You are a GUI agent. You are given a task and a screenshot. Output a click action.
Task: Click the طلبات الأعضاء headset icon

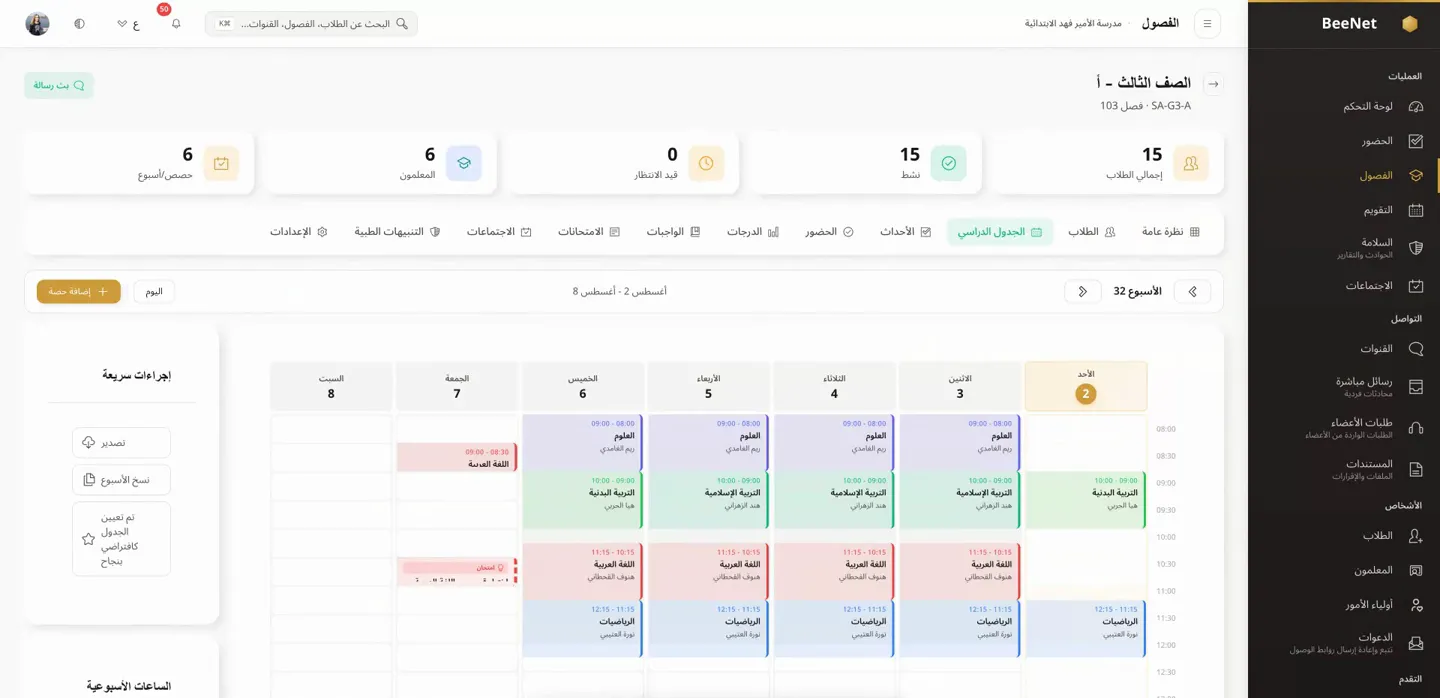pyautogui.click(x=1416, y=428)
